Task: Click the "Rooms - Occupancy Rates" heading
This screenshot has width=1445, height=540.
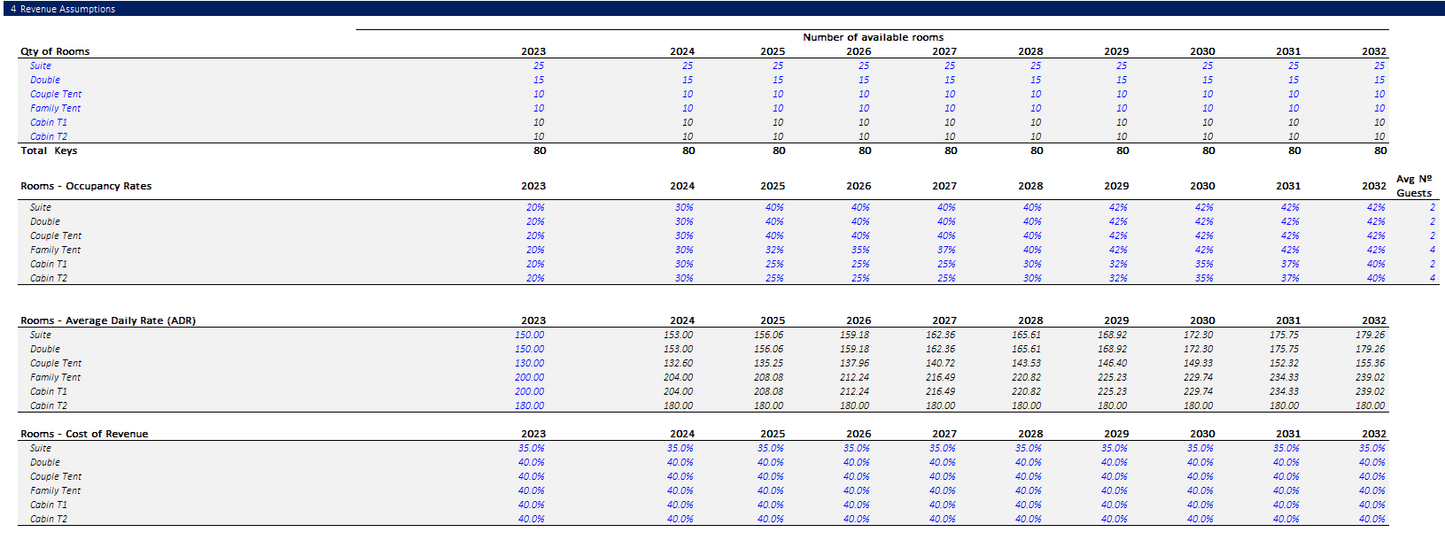Action: tap(86, 186)
